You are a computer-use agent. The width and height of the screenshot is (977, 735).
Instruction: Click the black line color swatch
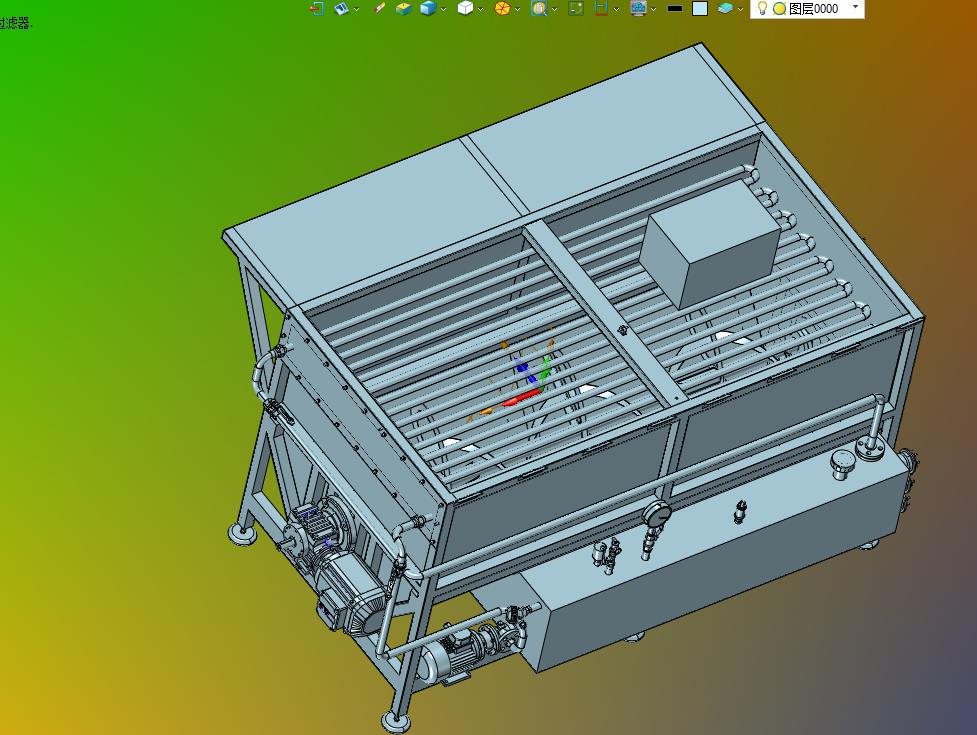[675, 8]
